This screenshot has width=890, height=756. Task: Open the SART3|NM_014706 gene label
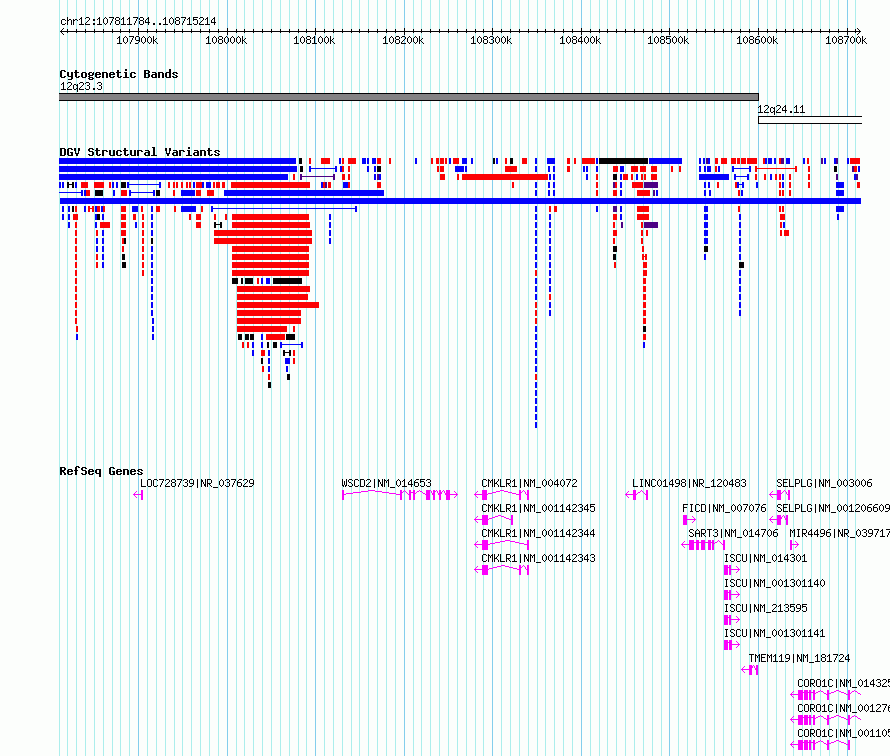(x=733, y=533)
